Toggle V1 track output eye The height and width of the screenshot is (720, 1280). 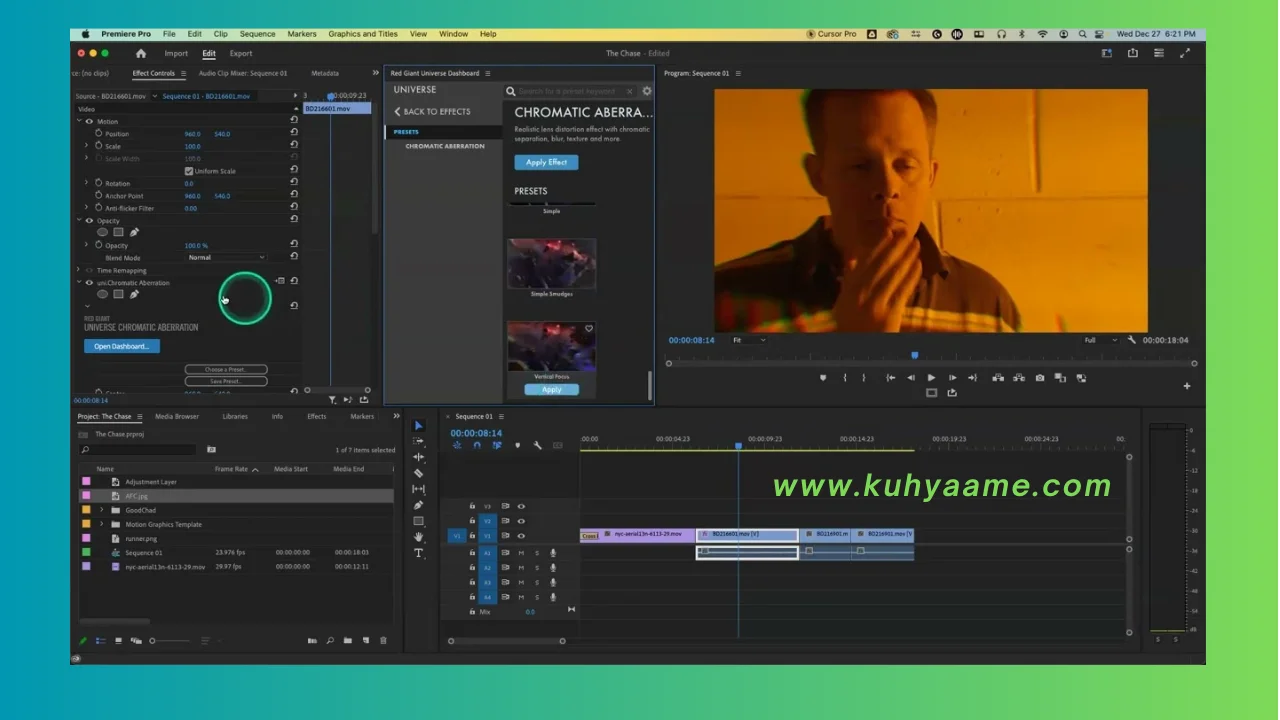[521, 536]
